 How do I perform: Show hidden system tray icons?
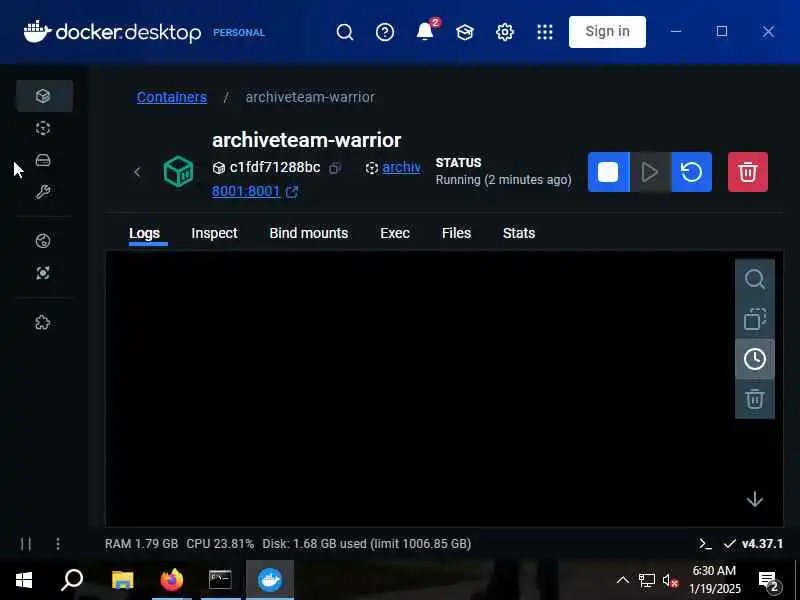click(622, 580)
